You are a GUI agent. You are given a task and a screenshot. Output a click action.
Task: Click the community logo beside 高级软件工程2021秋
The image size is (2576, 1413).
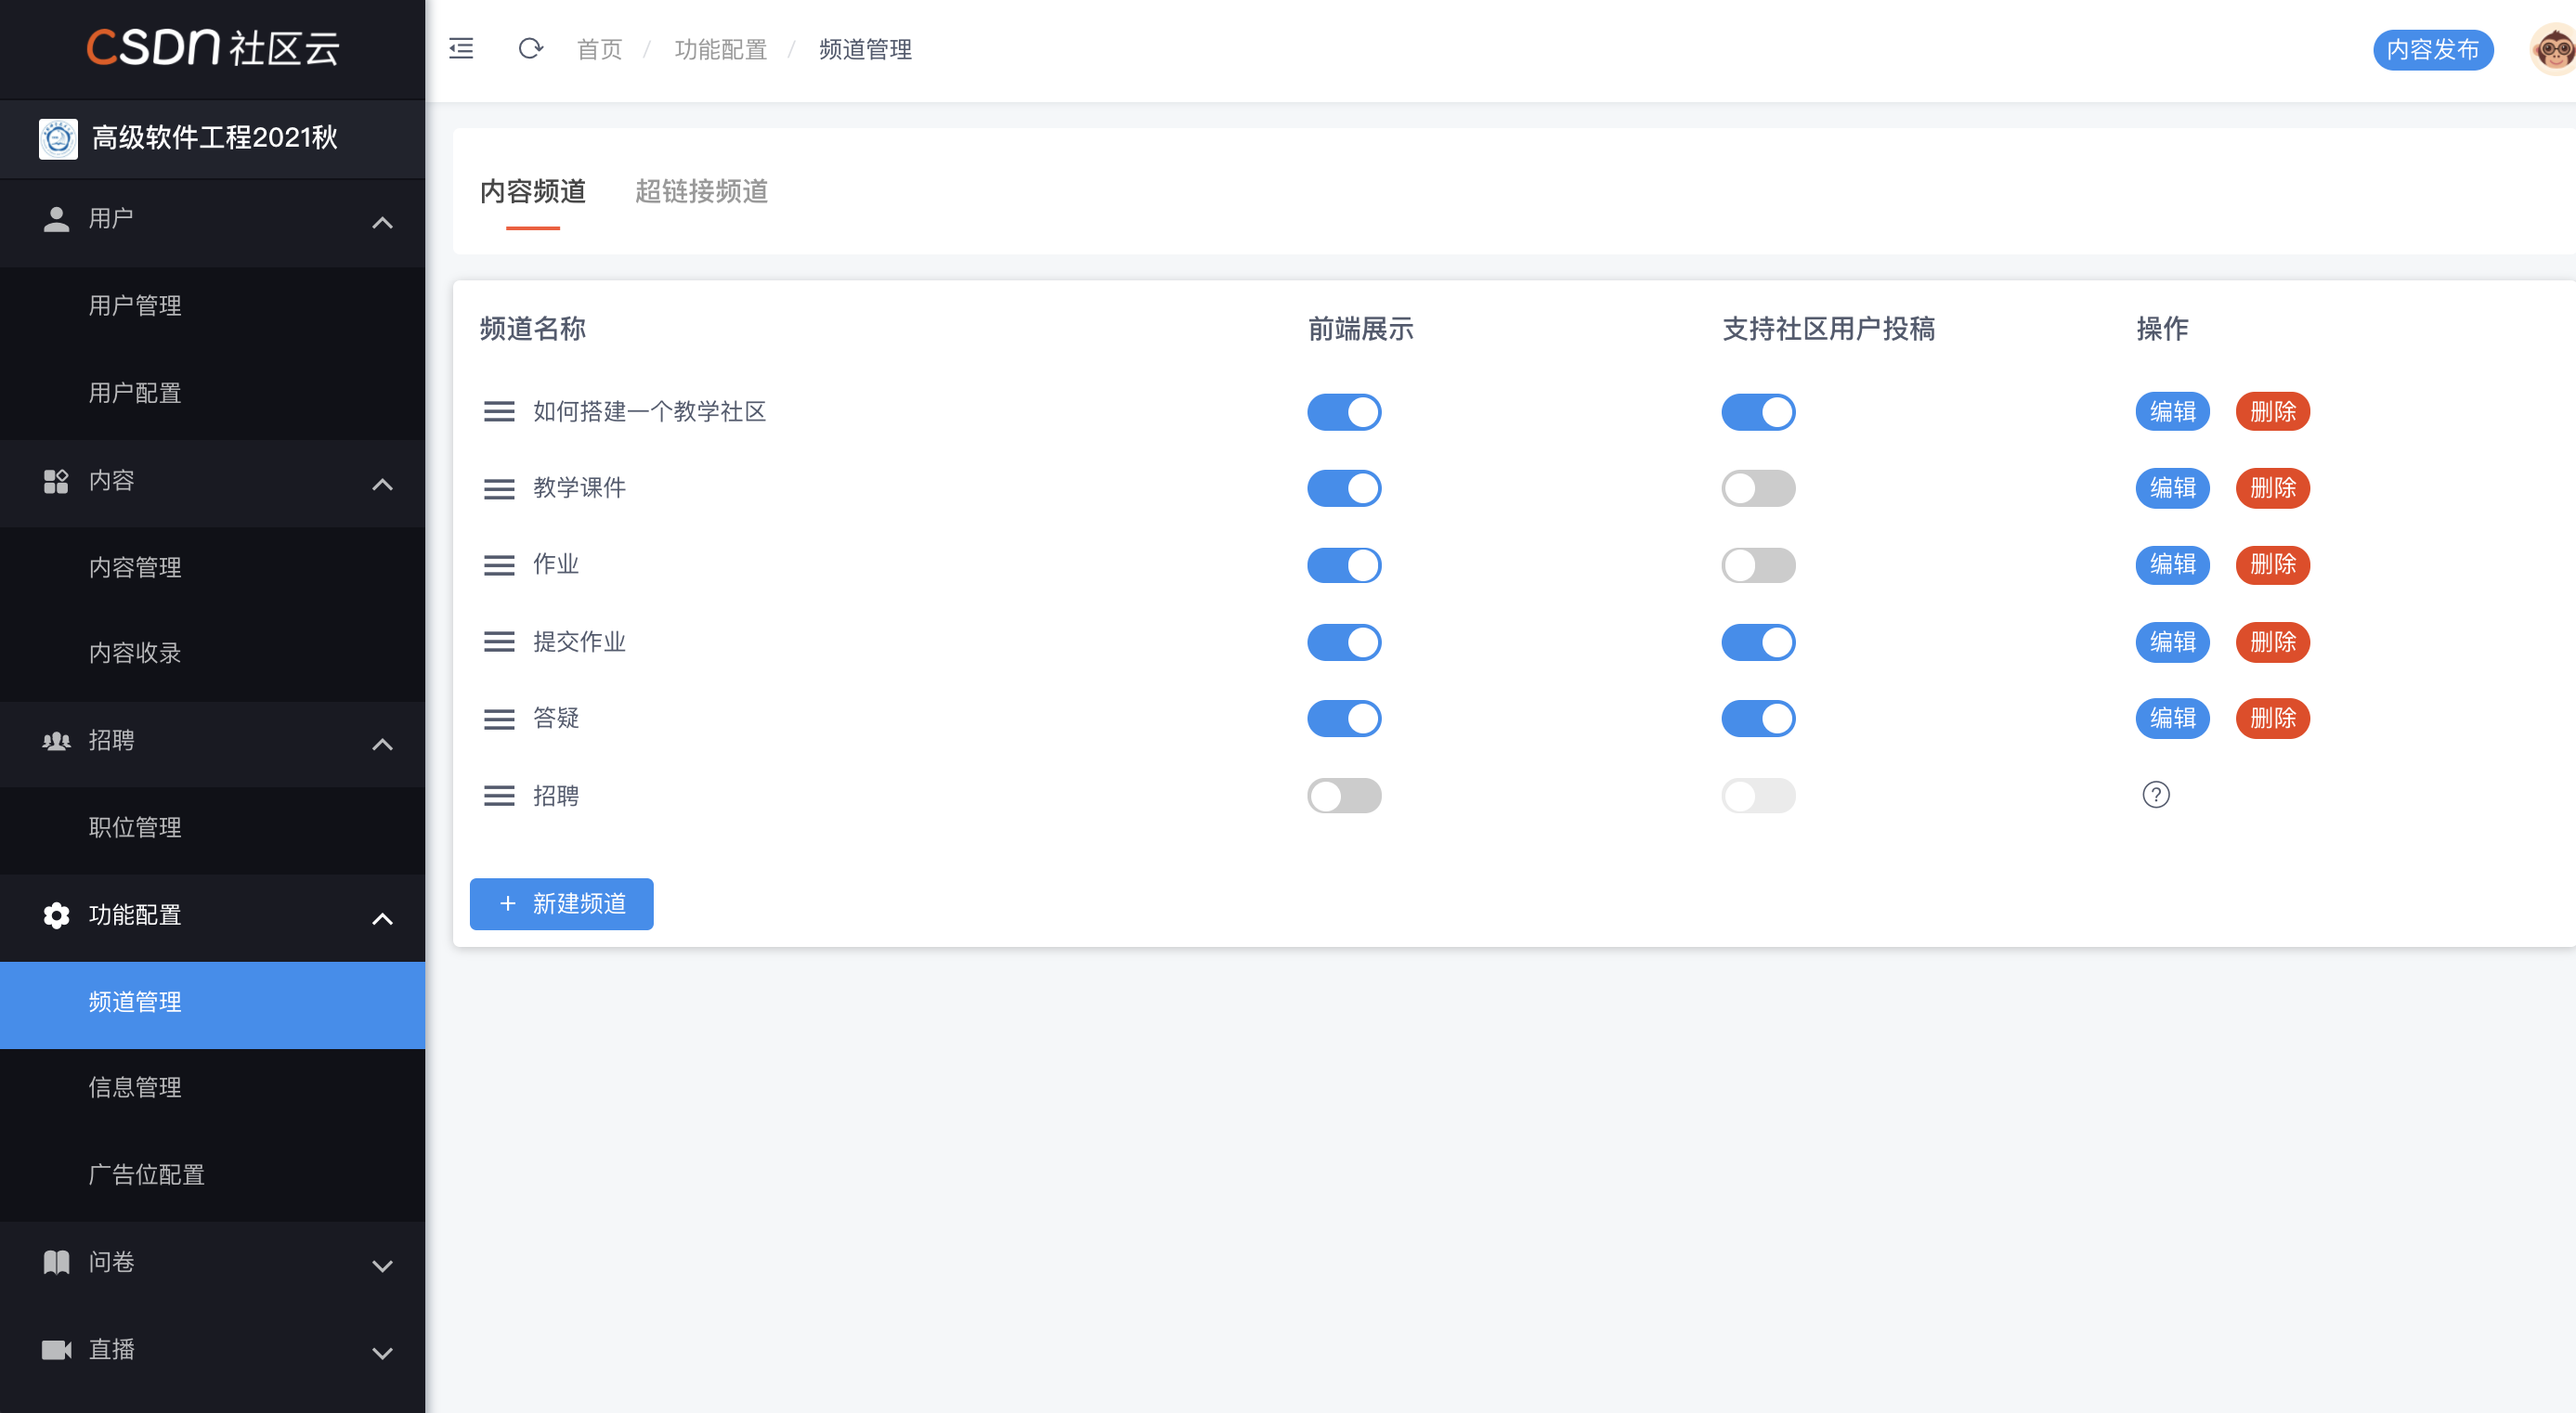point(58,138)
